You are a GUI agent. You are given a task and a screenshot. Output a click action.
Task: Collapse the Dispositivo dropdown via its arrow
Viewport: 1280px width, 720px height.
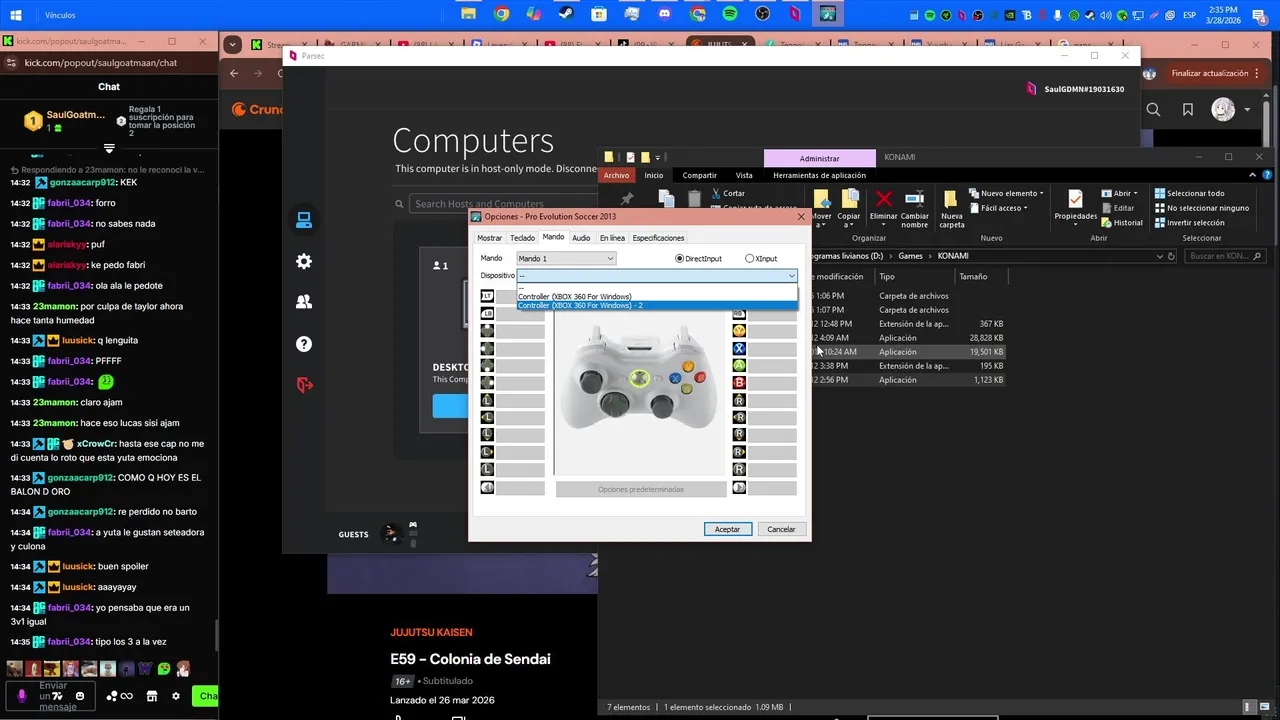tap(792, 276)
